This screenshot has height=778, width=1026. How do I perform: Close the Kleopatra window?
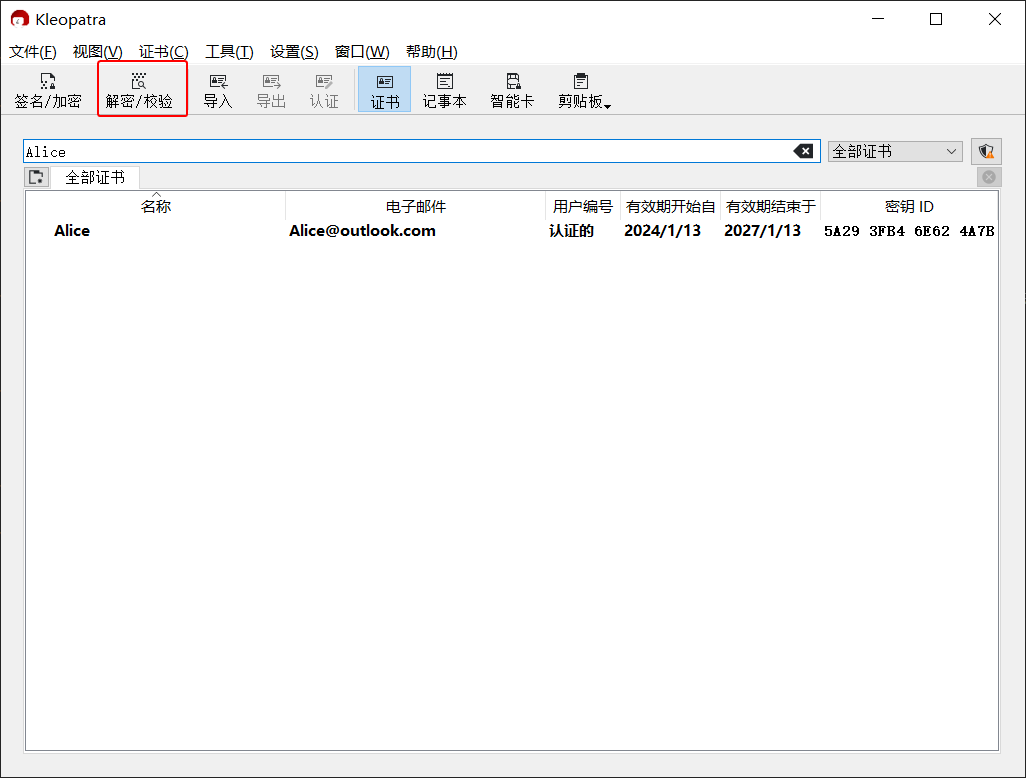pos(995,19)
